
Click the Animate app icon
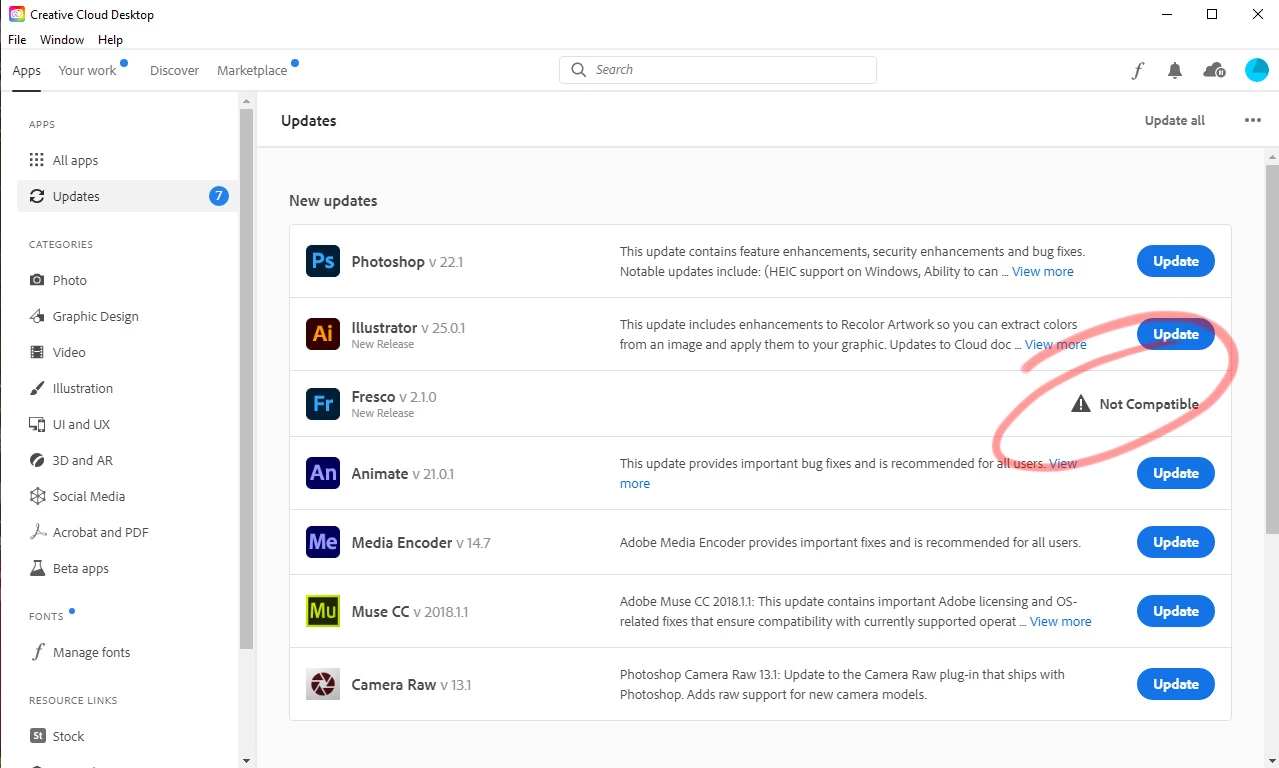[323, 473]
